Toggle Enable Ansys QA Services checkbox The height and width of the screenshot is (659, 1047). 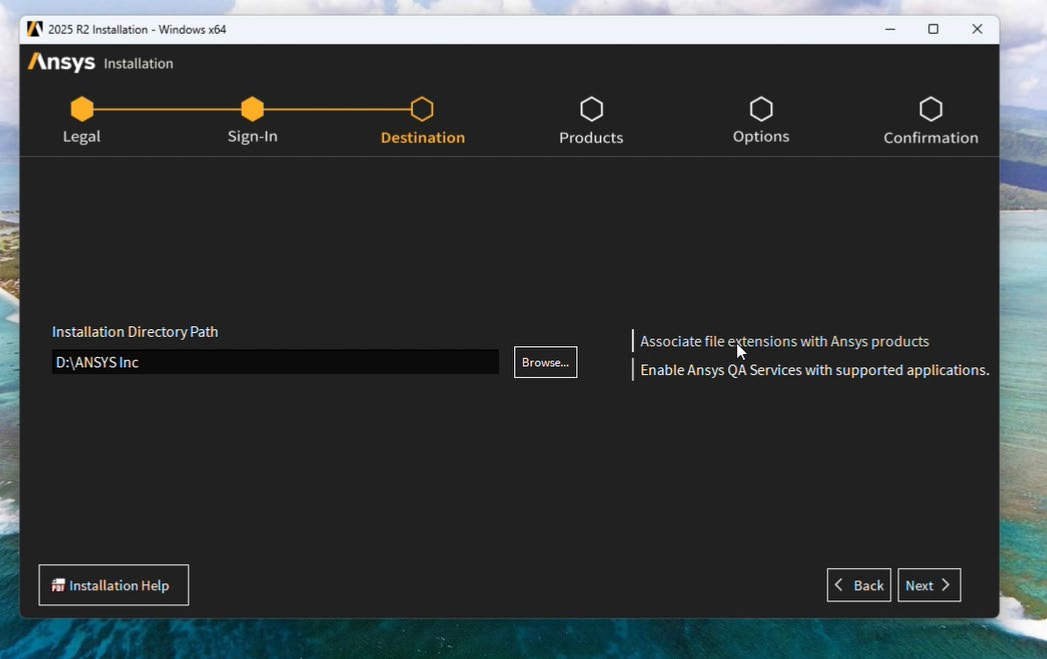[634, 370]
